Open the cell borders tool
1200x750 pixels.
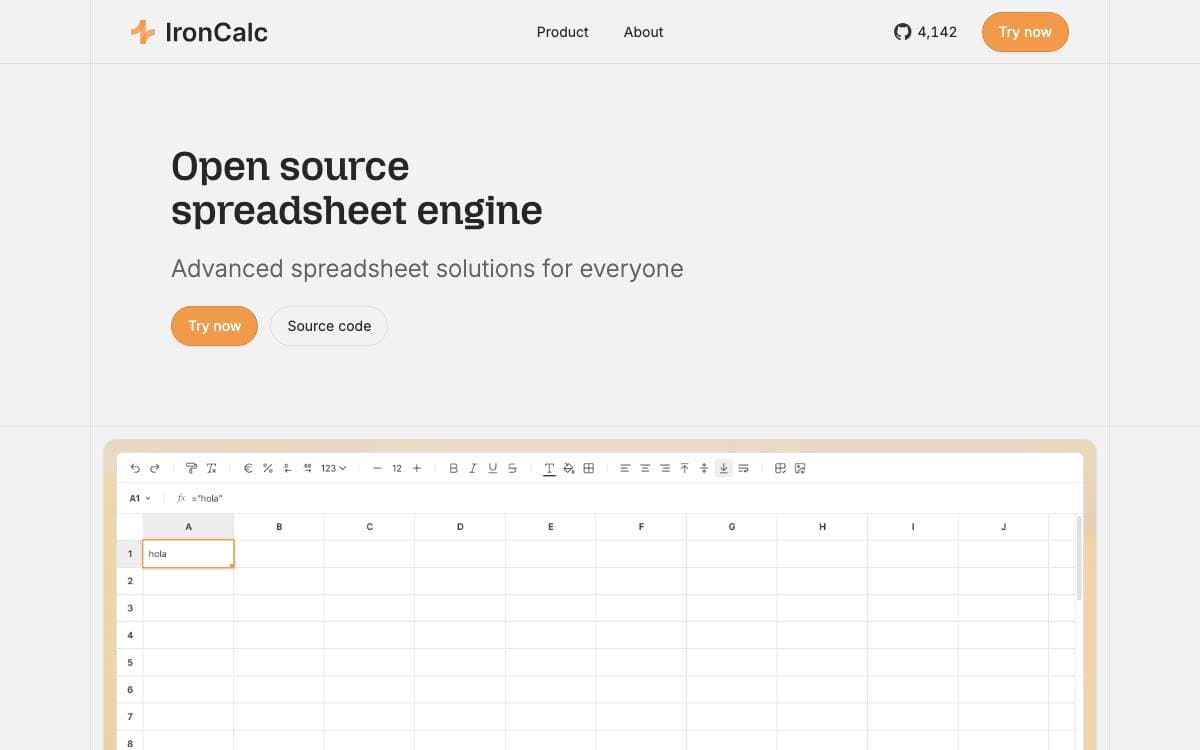[x=589, y=468]
